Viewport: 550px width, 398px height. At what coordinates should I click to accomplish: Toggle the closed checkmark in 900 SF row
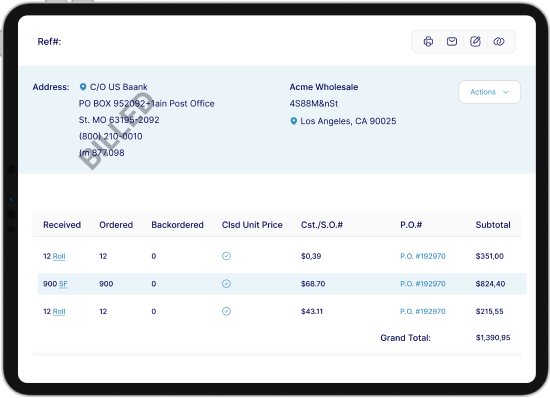(226, 284)
